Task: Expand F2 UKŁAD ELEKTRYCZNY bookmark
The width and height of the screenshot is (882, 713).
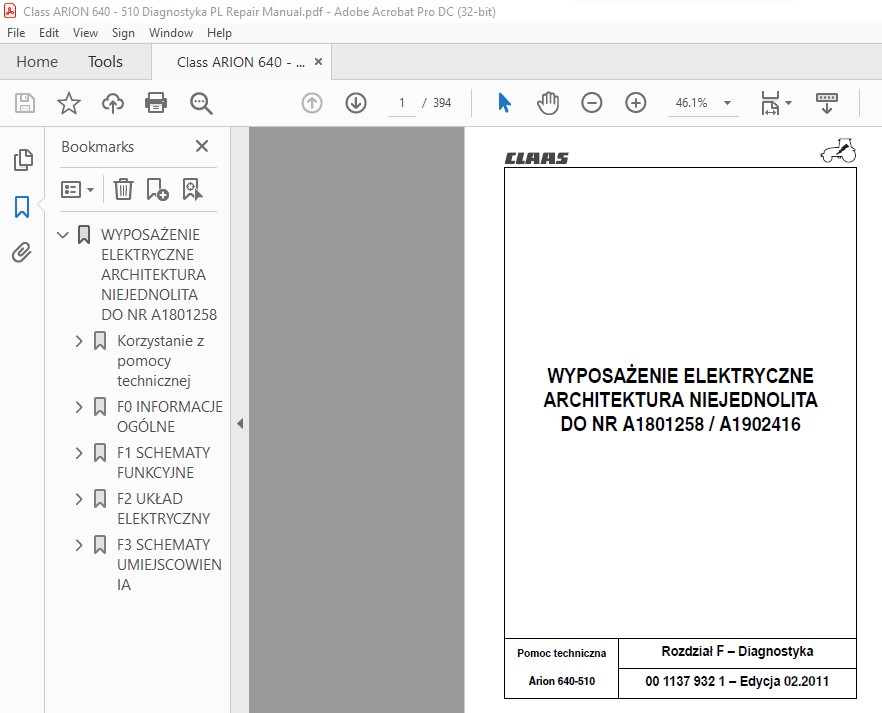Action: [79, 499]
